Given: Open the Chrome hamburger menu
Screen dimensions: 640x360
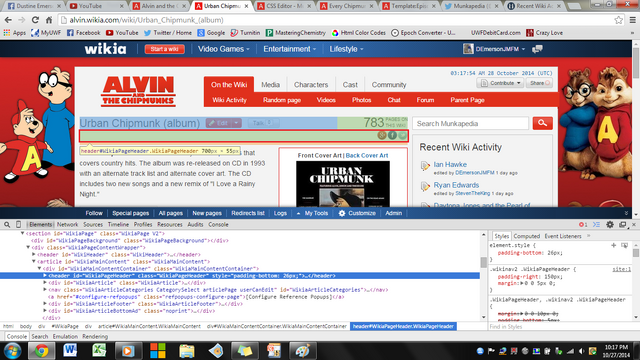Looking at the screenshot, I should (633, 20).
